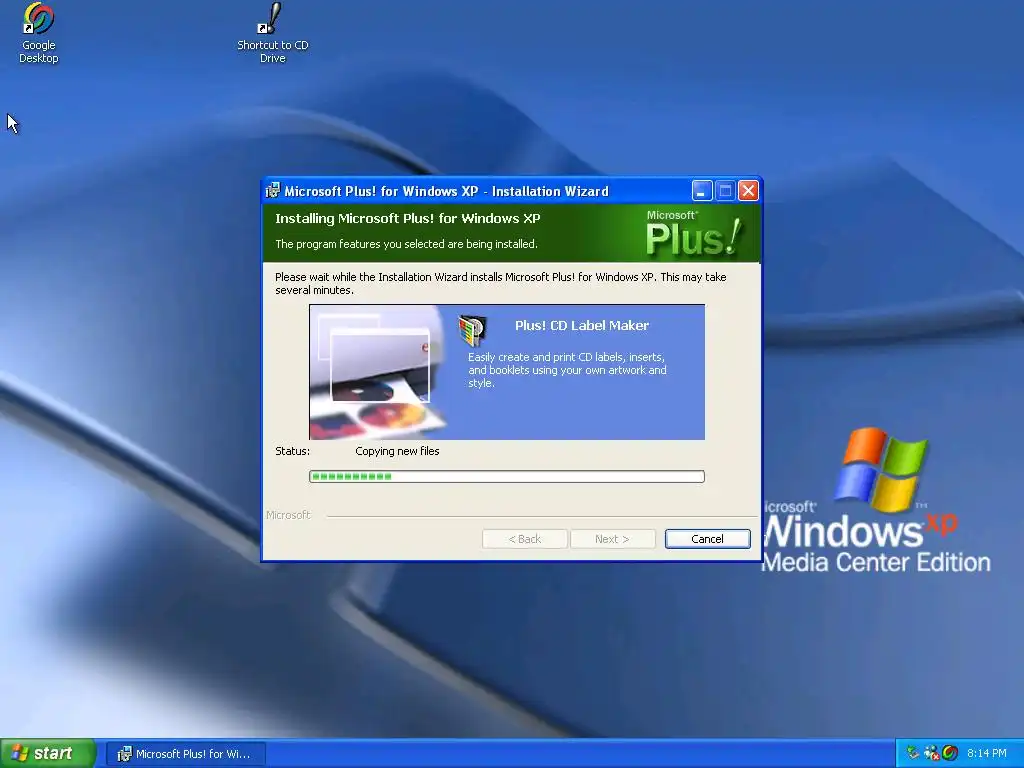Click the Plus! CD Label Maker icon

coord(472,330)
